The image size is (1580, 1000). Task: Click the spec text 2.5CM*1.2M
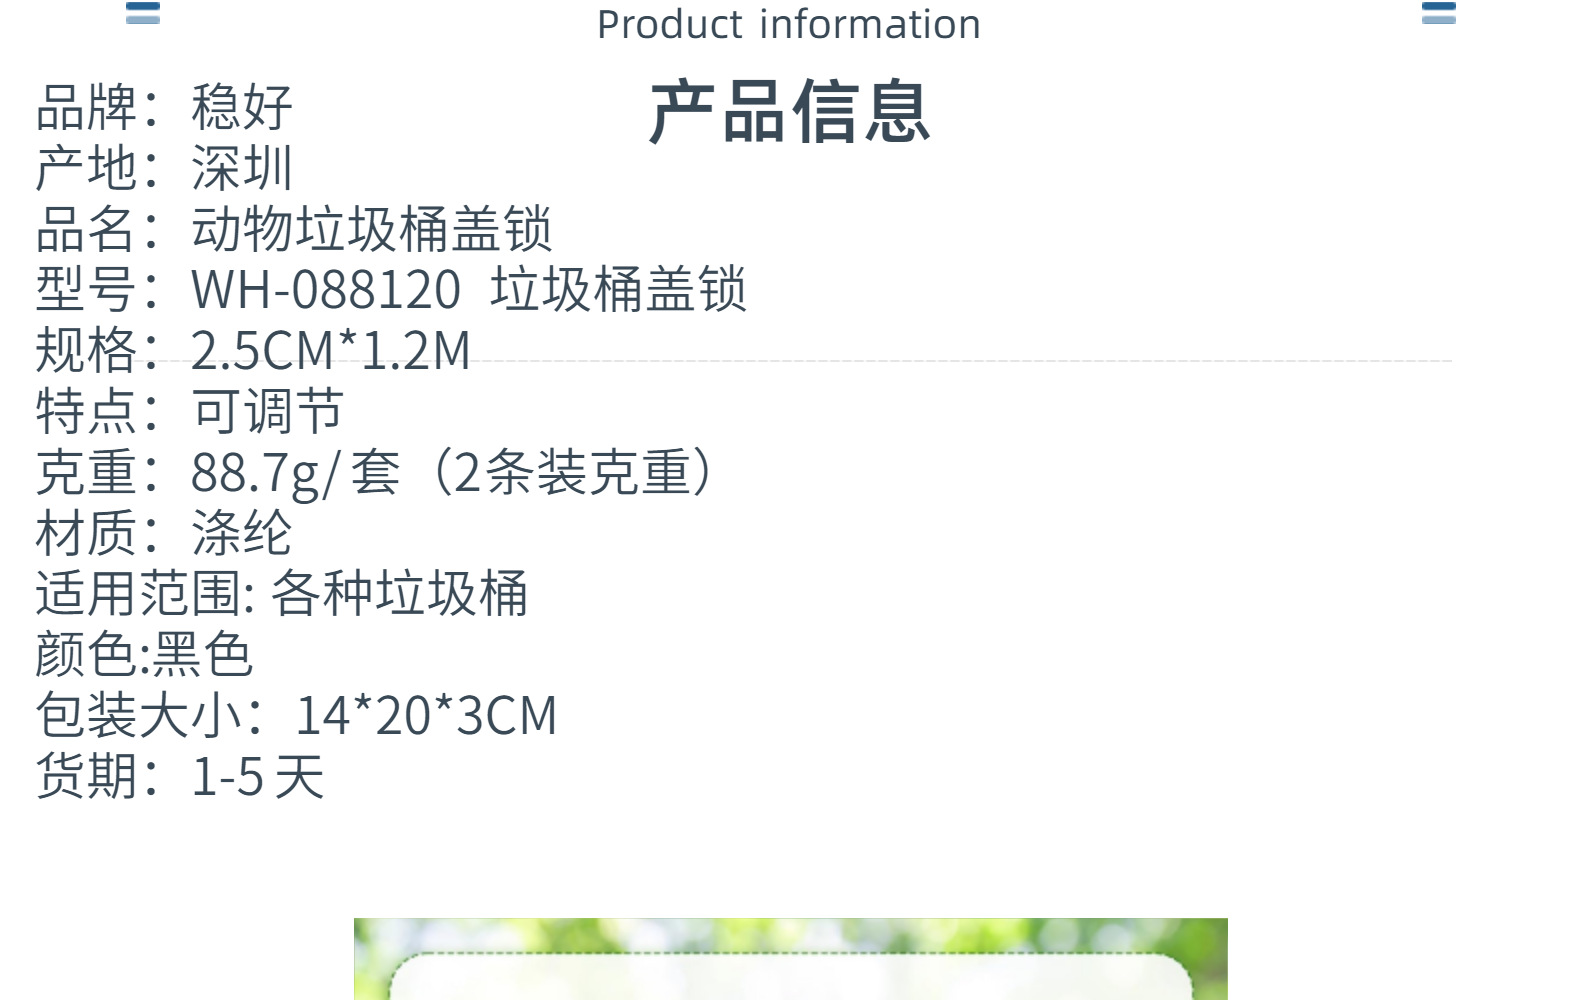pos(330,351)
